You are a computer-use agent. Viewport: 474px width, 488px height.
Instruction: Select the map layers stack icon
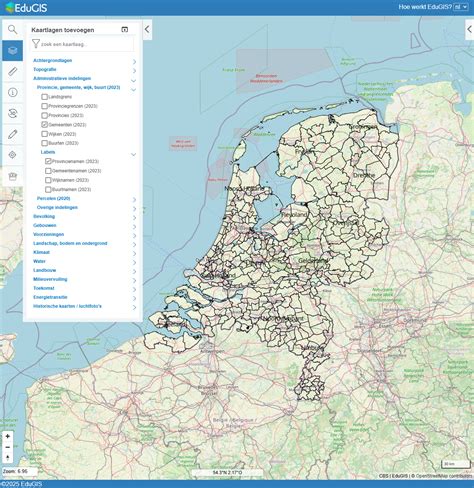click(12, 51)
